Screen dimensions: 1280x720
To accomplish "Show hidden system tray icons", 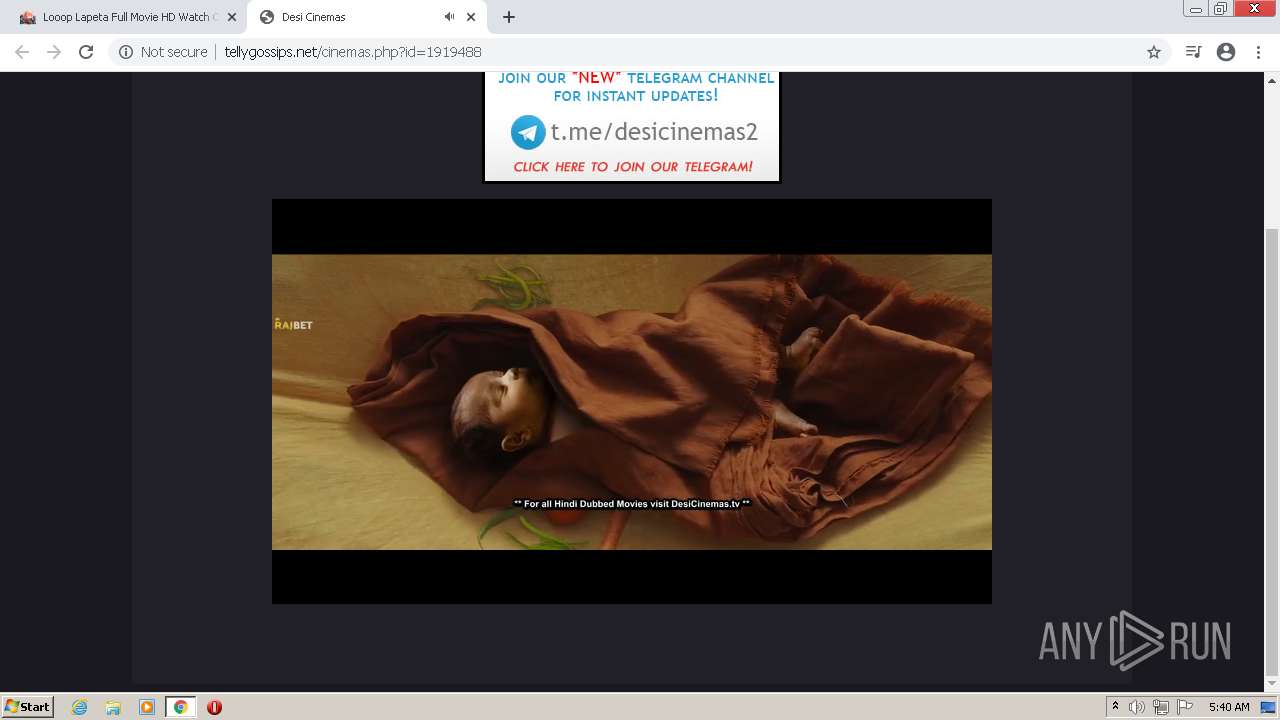I will pyautogui.click(x=1115, y=707).
